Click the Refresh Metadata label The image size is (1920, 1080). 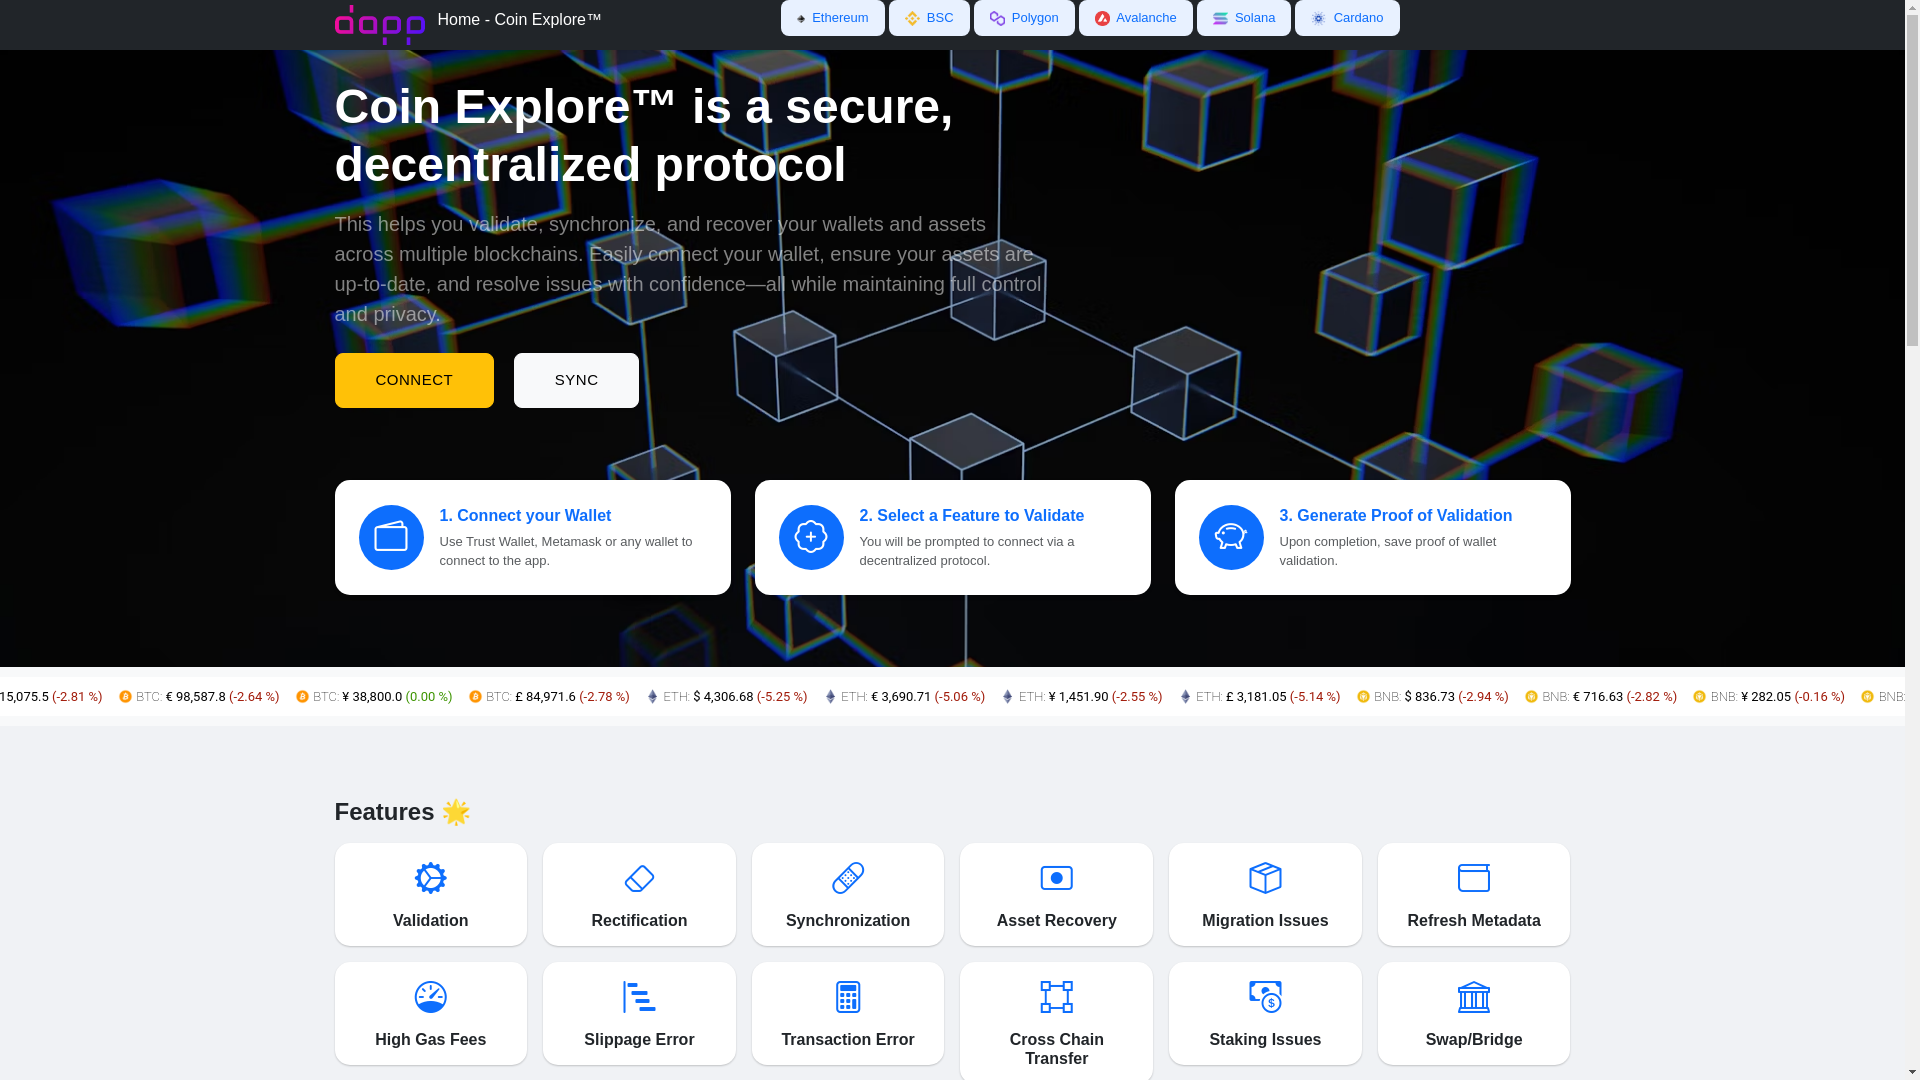point(1474,921)
